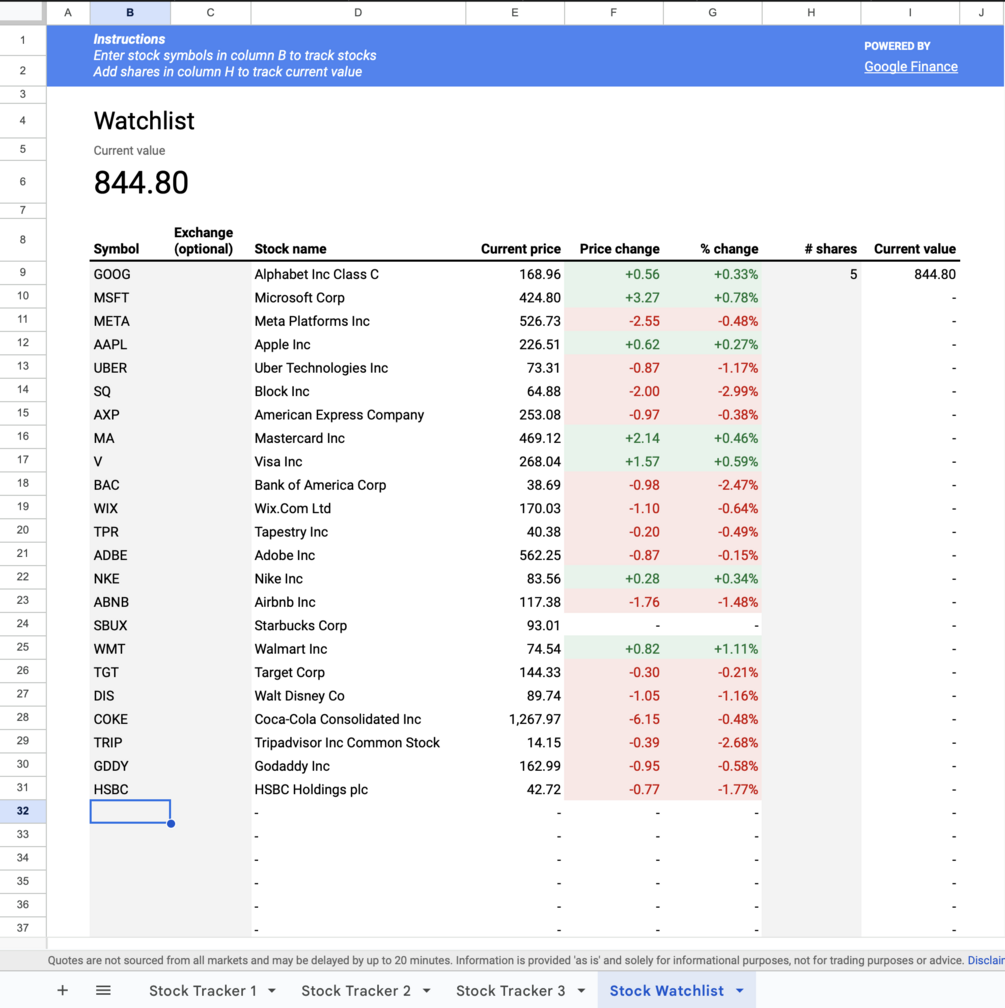Screen dimensions: 1005x1008
Task: Select the SQ symbol cell
Action: pyautogui.click(x=130, y=392)
